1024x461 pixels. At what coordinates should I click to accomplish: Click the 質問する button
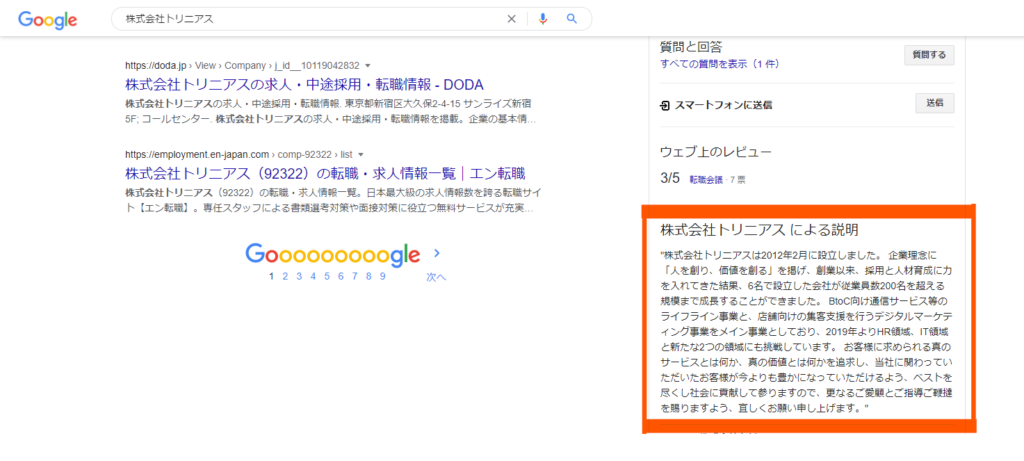tap(929, 56)
